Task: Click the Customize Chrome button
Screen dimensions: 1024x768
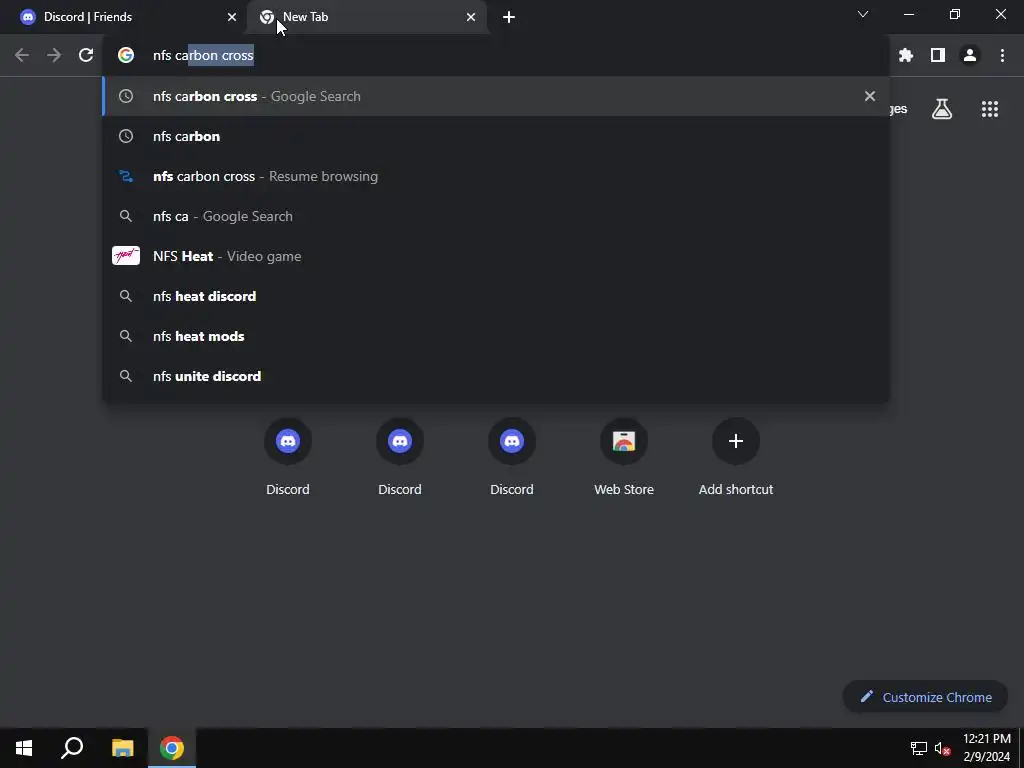Action: [925, 697]
